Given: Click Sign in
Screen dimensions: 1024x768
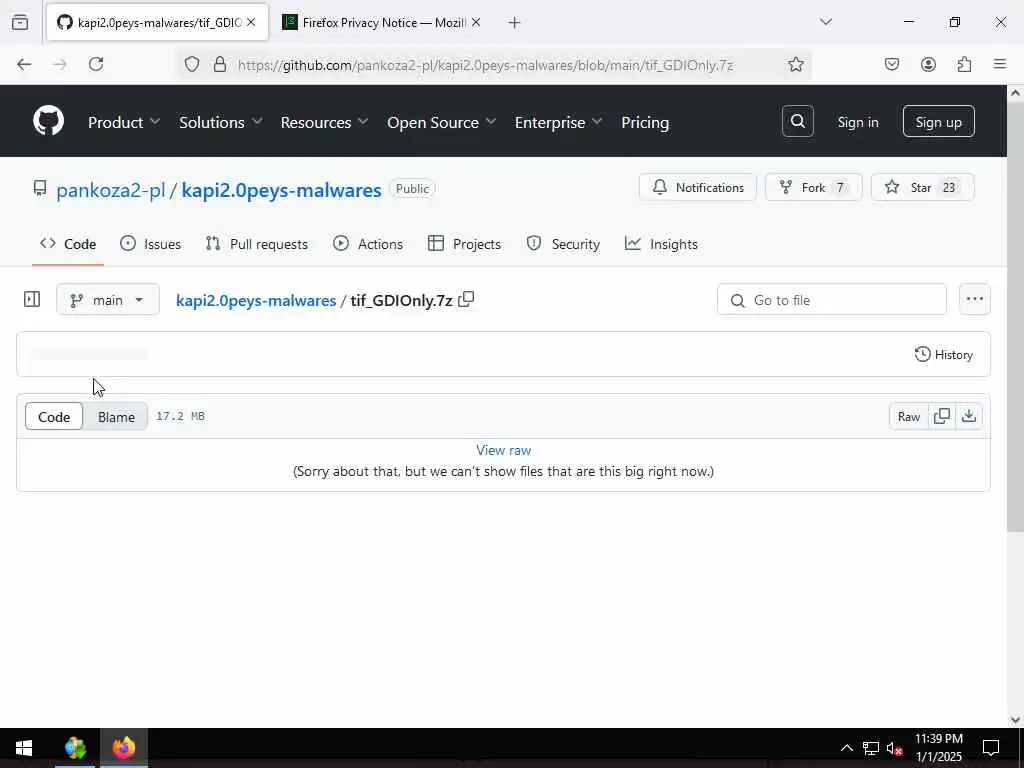Looking at the screenshot, I should pyautogui.click(x=858, y=122).
